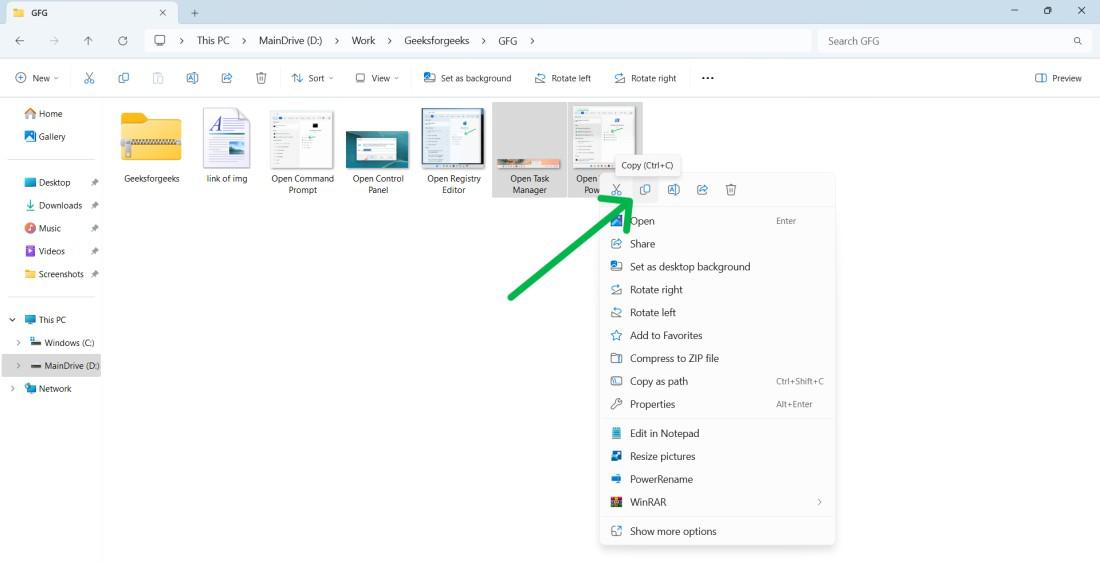Choose Edit in Notepad

717,433
